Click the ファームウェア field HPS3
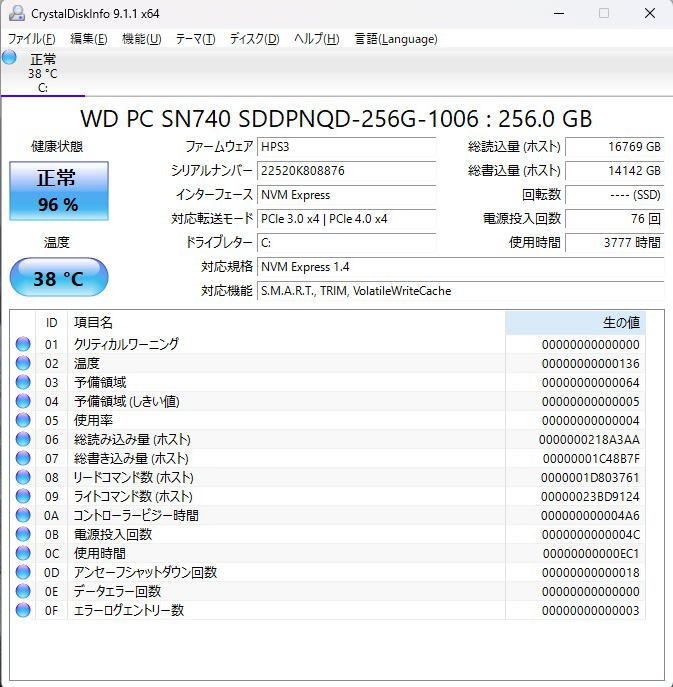Viewport: 673px width, 687px height. [346, 147]
